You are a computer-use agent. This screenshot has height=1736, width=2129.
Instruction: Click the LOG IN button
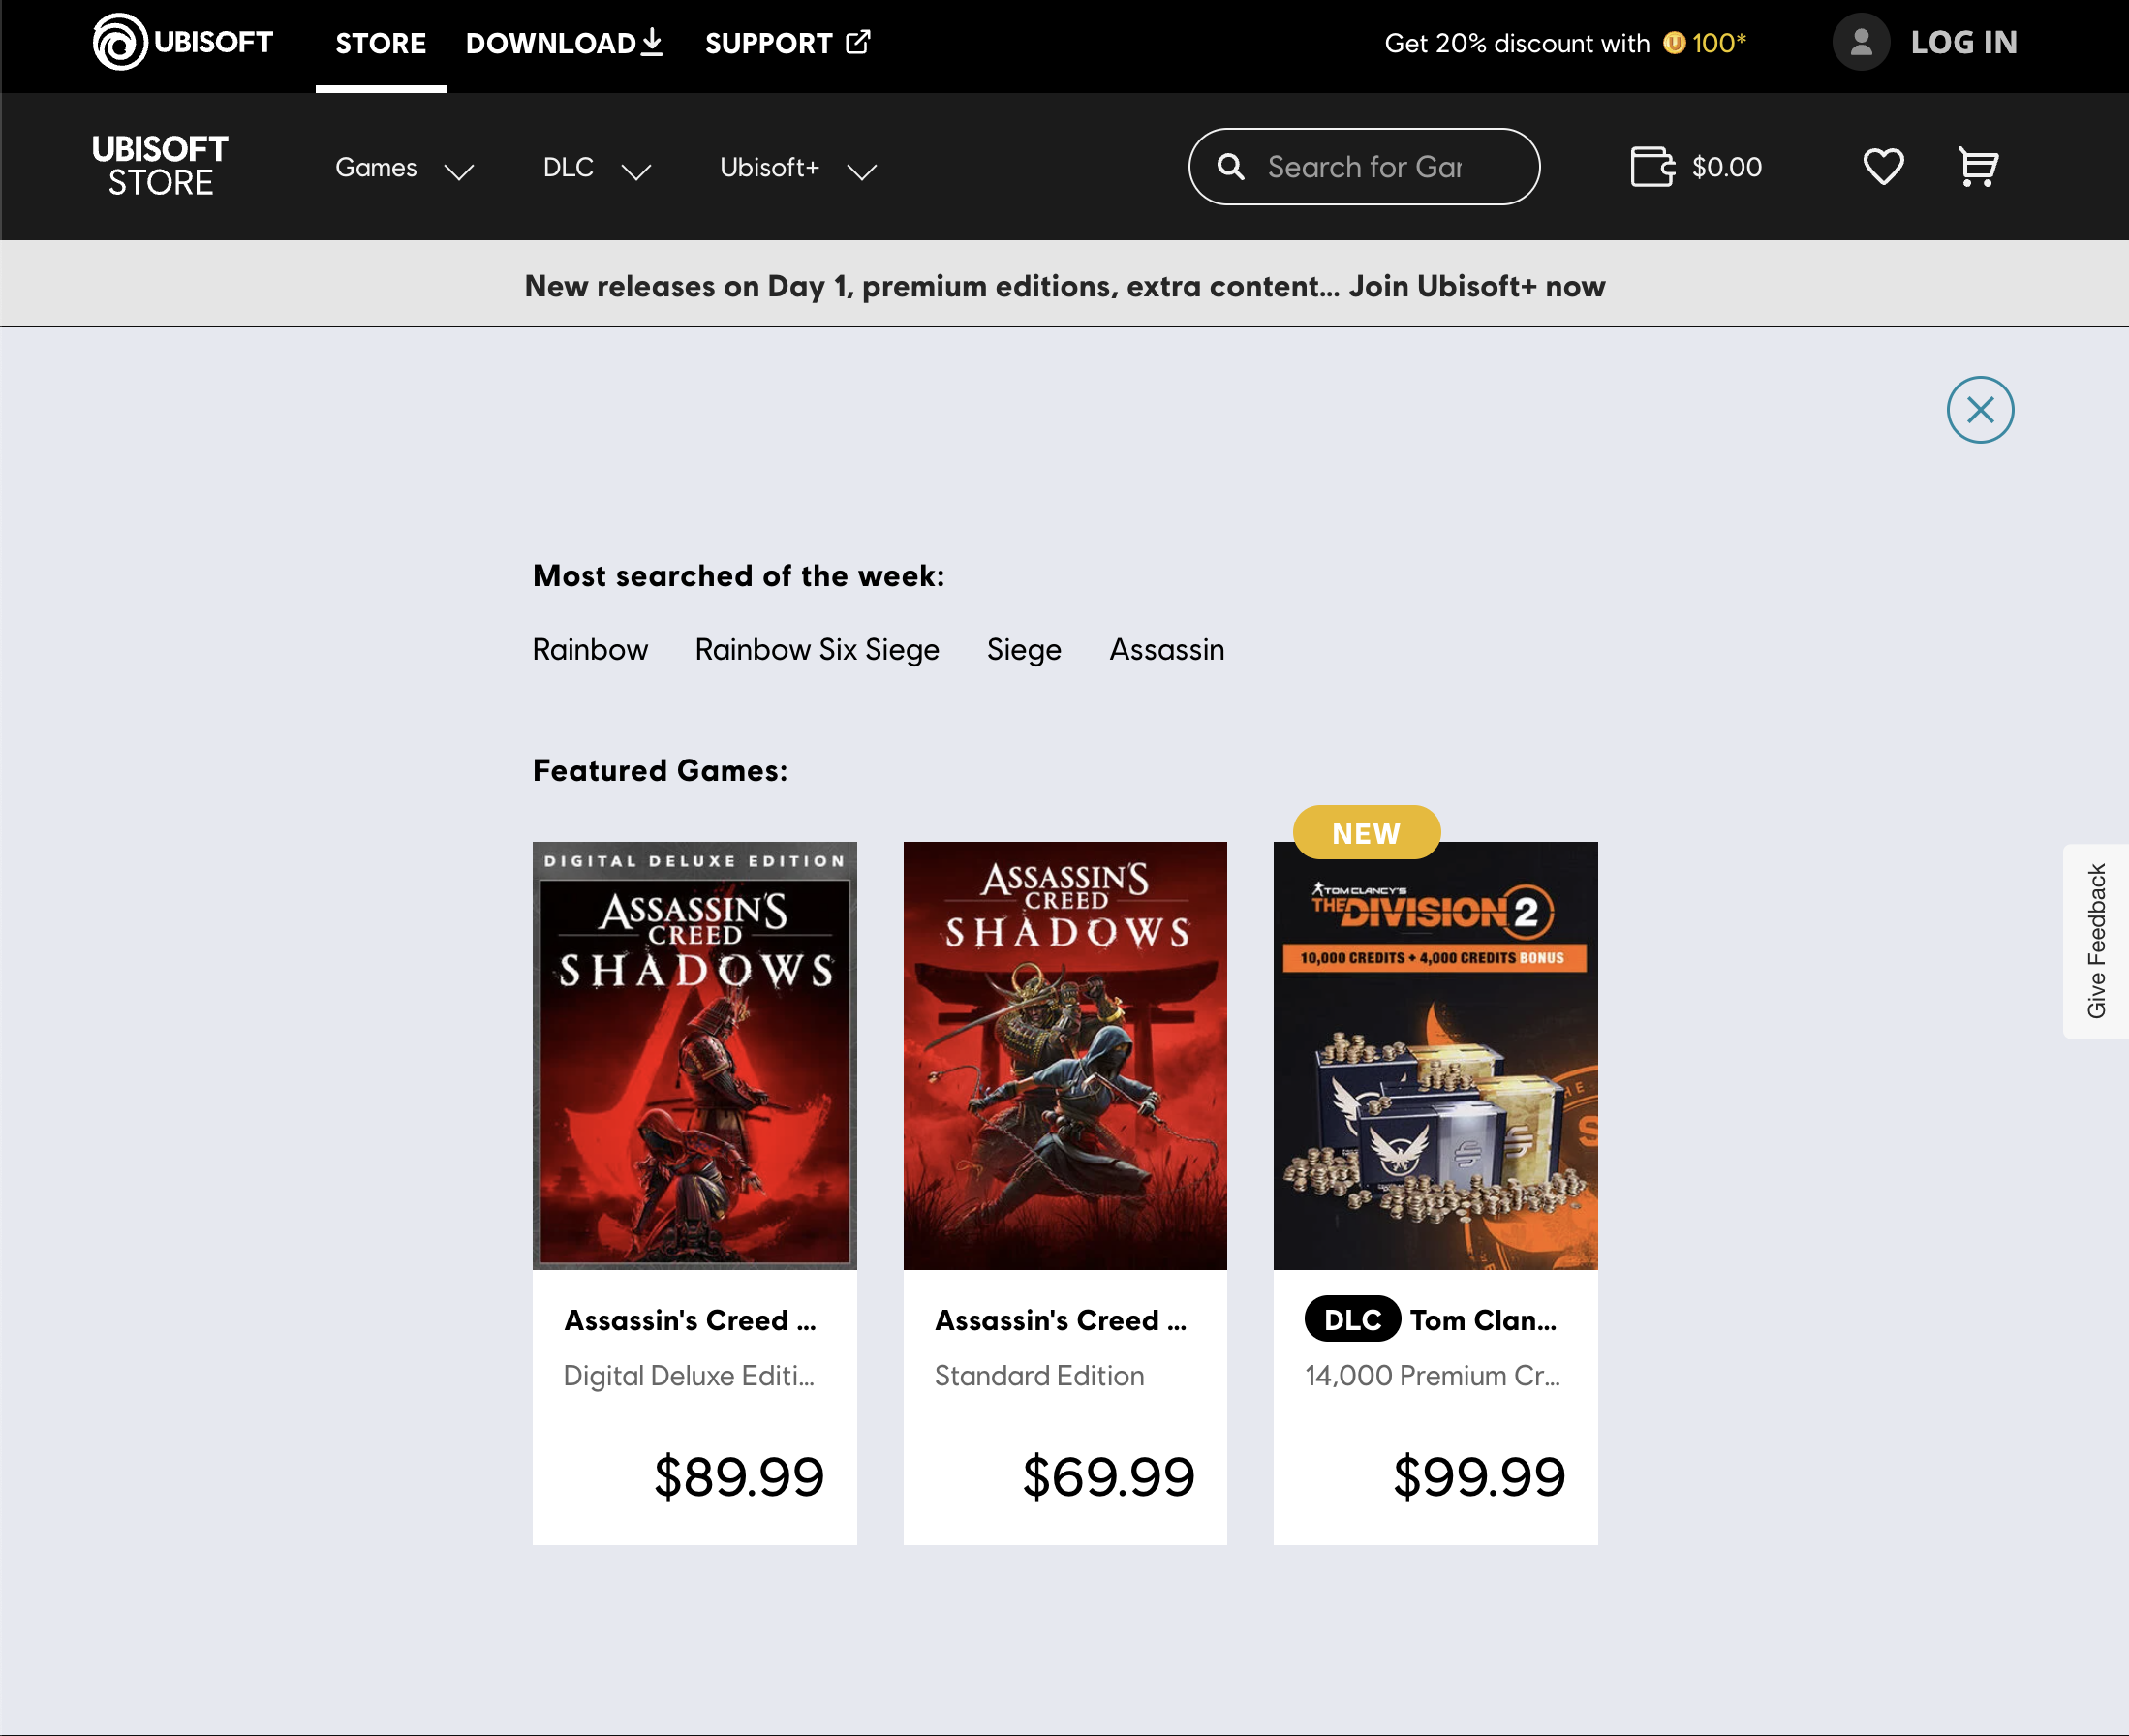click(x=1964, y=42)
